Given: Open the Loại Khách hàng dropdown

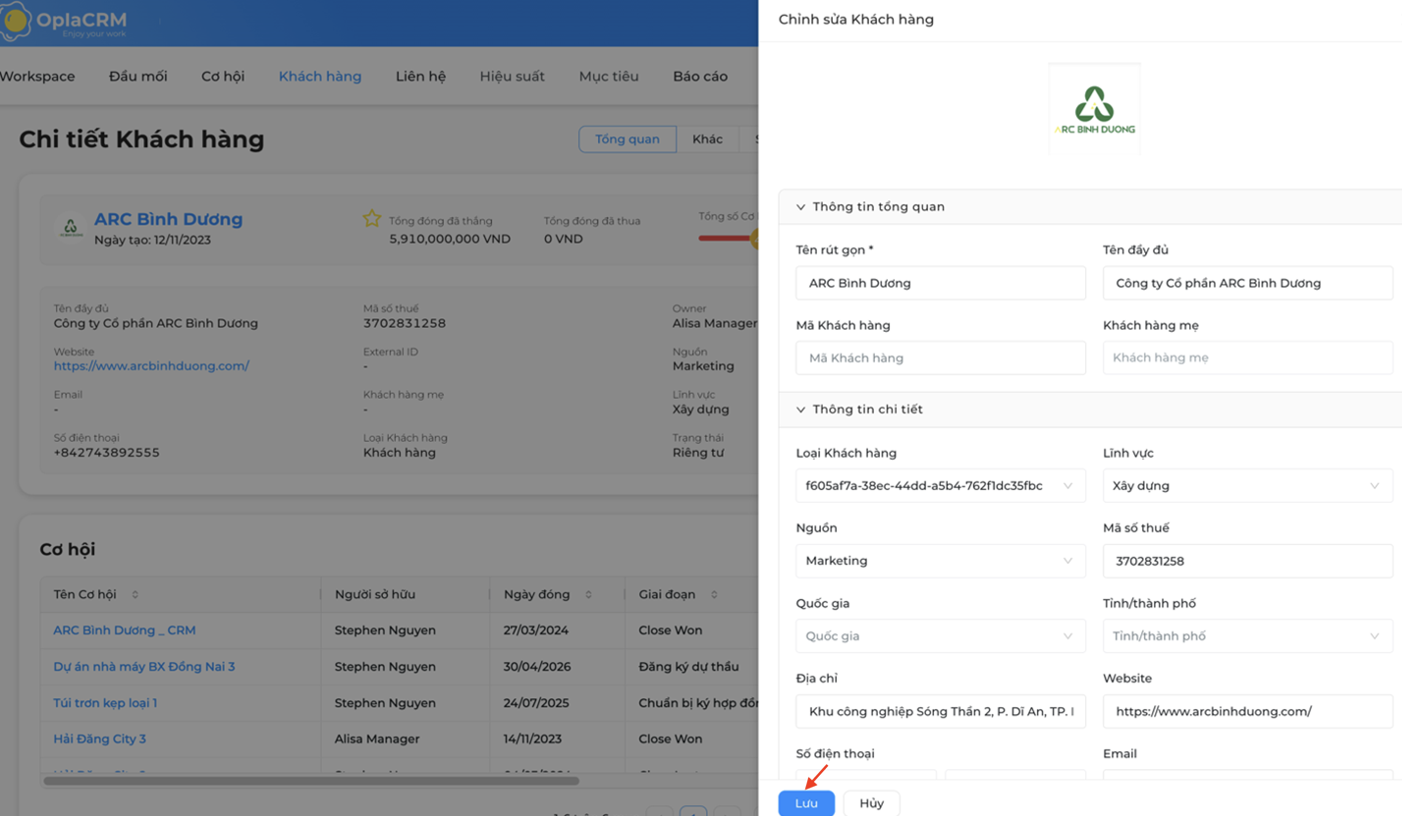Looking at the screenshot, I should 940,486.
